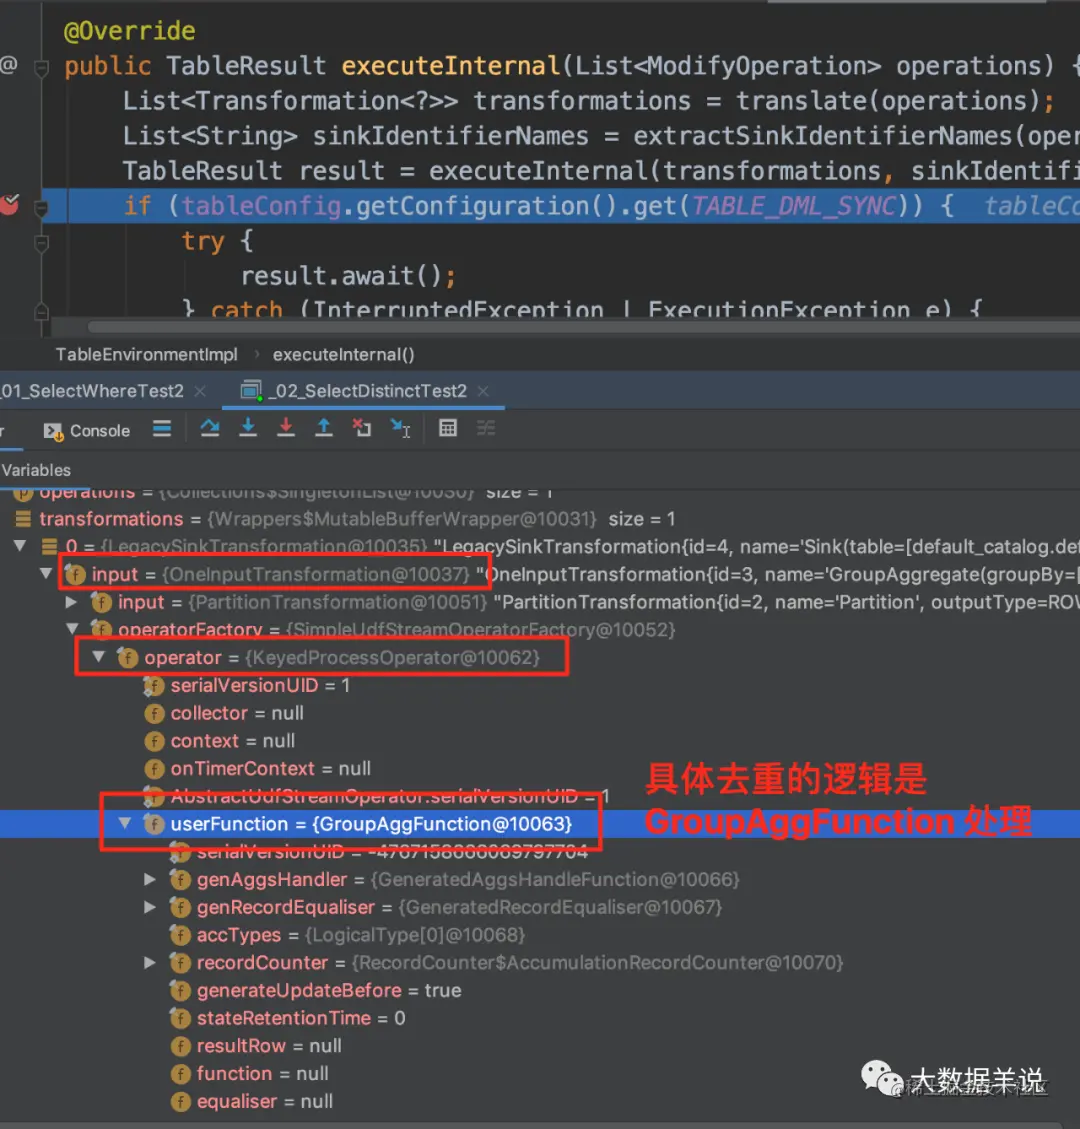
Task: Click TABLE_DML_SYNC constant in code
Action: [795, 206]
